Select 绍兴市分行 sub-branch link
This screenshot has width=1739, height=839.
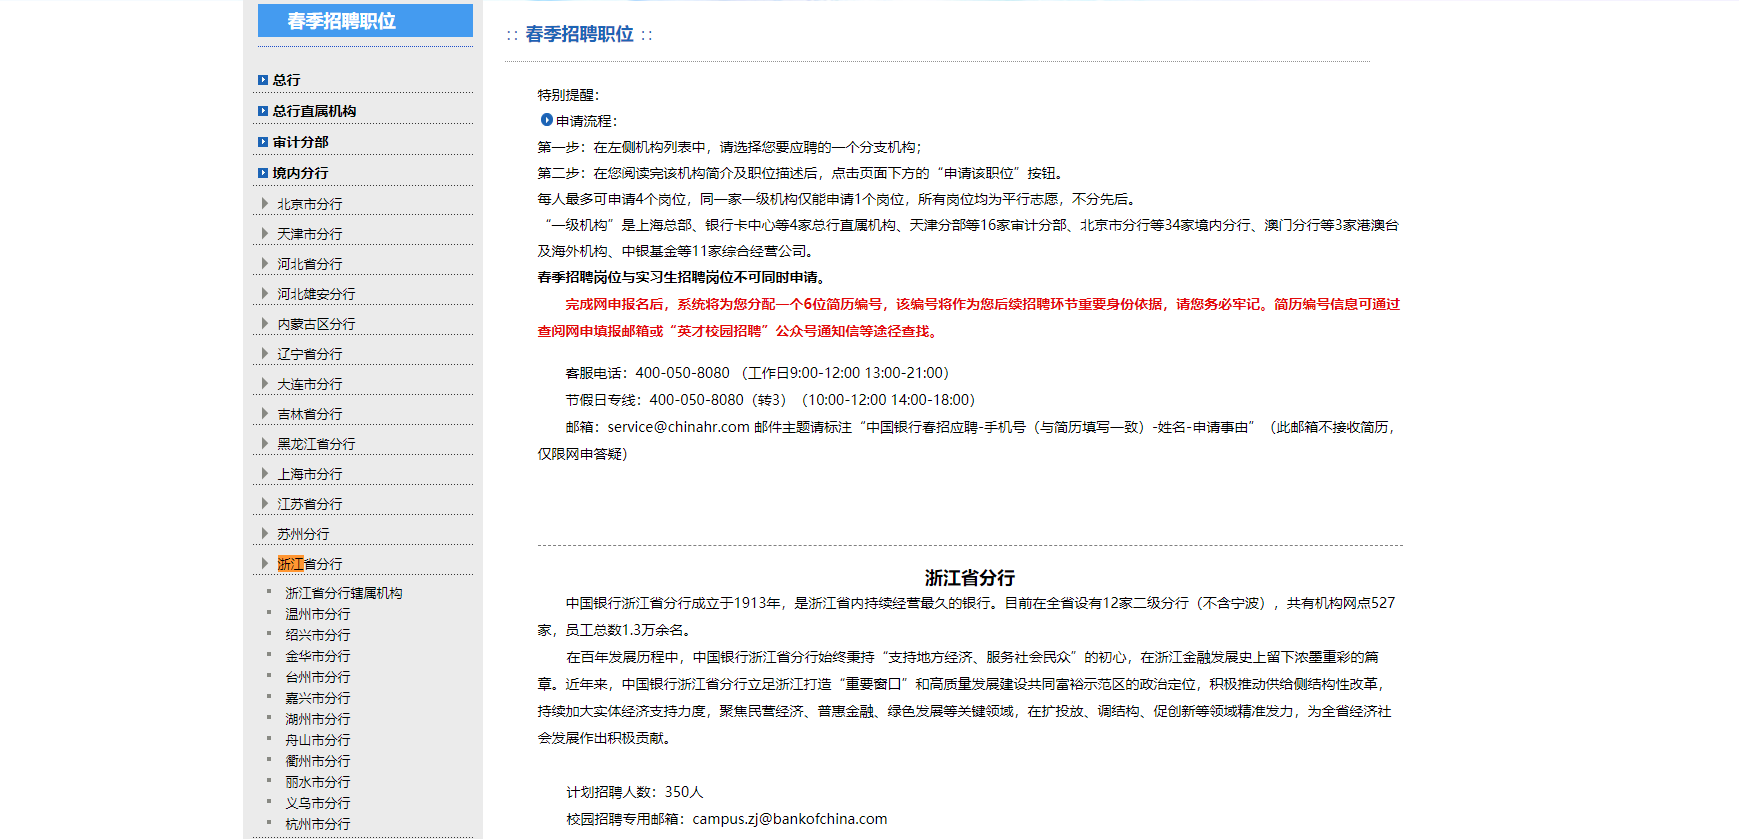pyautogui.click(x=318, y=635)
